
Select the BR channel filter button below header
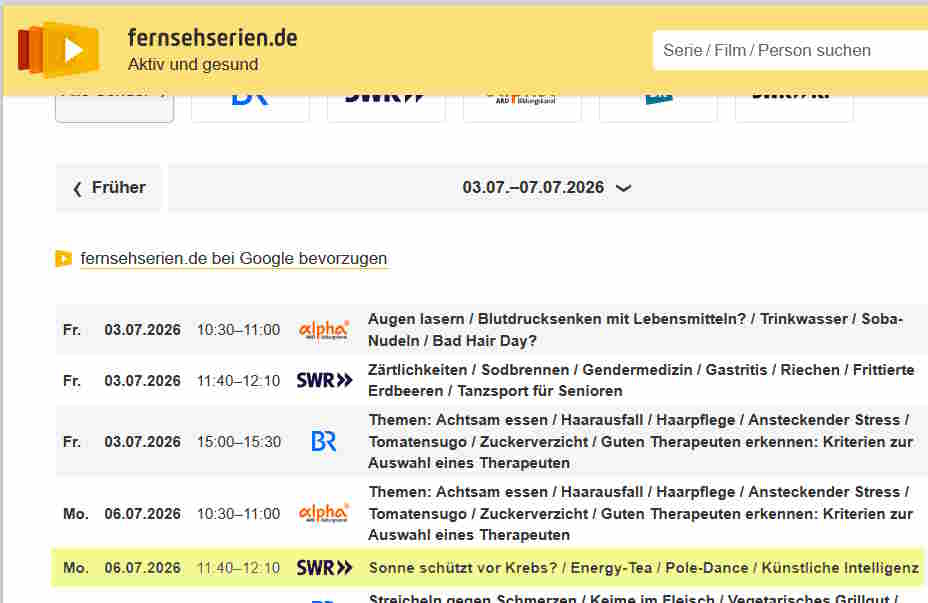(x=250, y=108)
